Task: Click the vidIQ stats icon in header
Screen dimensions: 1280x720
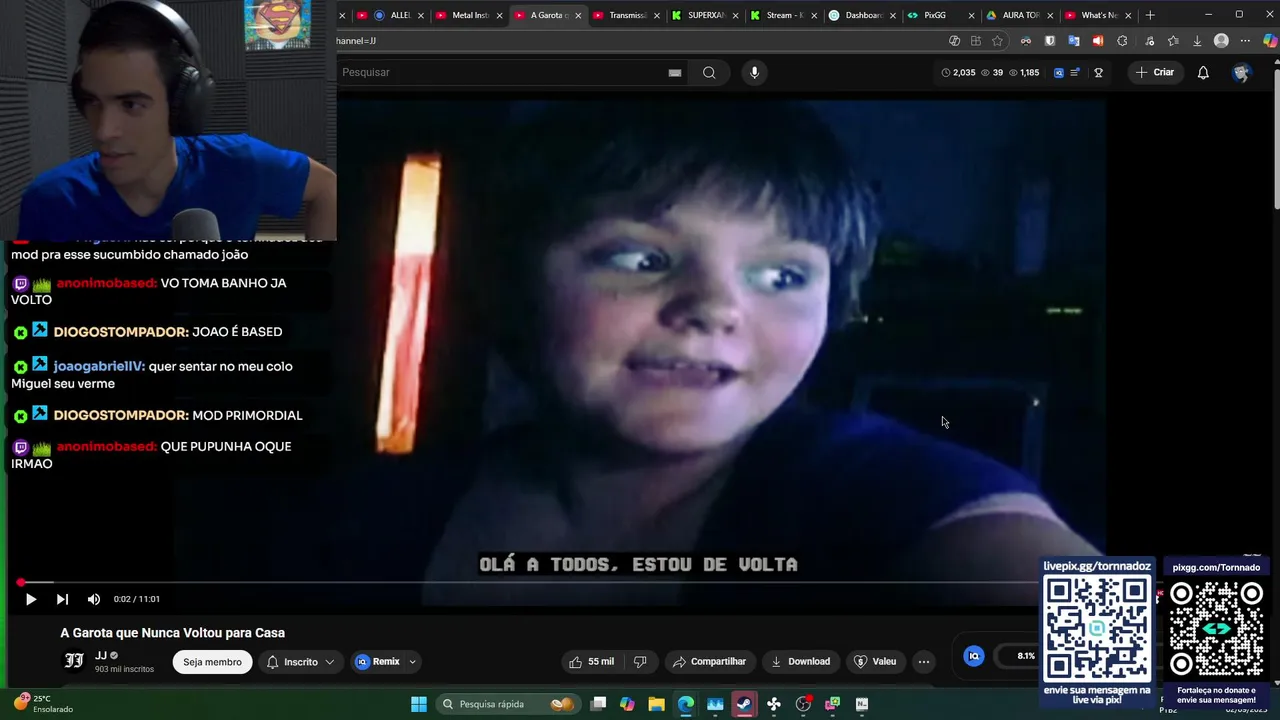Action: pyautogui.click(x=1059, y=72)
